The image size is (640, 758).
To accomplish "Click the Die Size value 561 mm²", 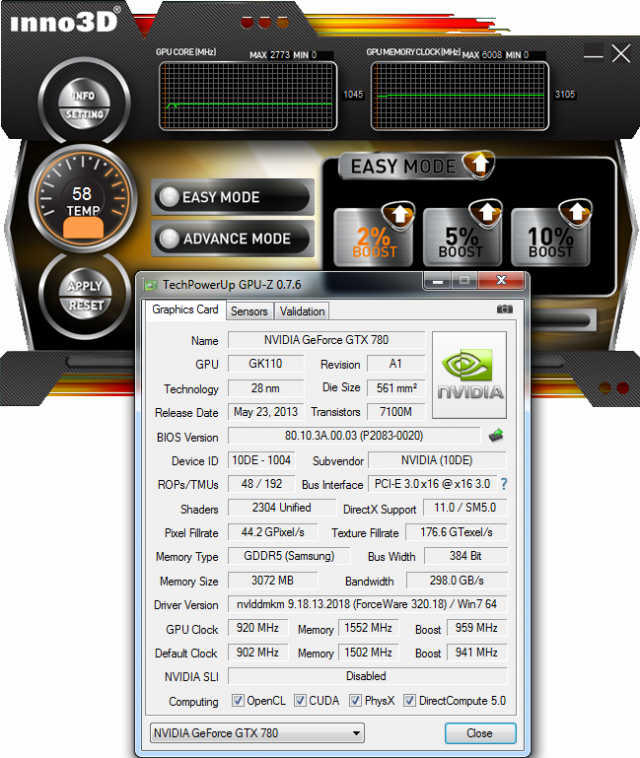I will coord(396,388).
